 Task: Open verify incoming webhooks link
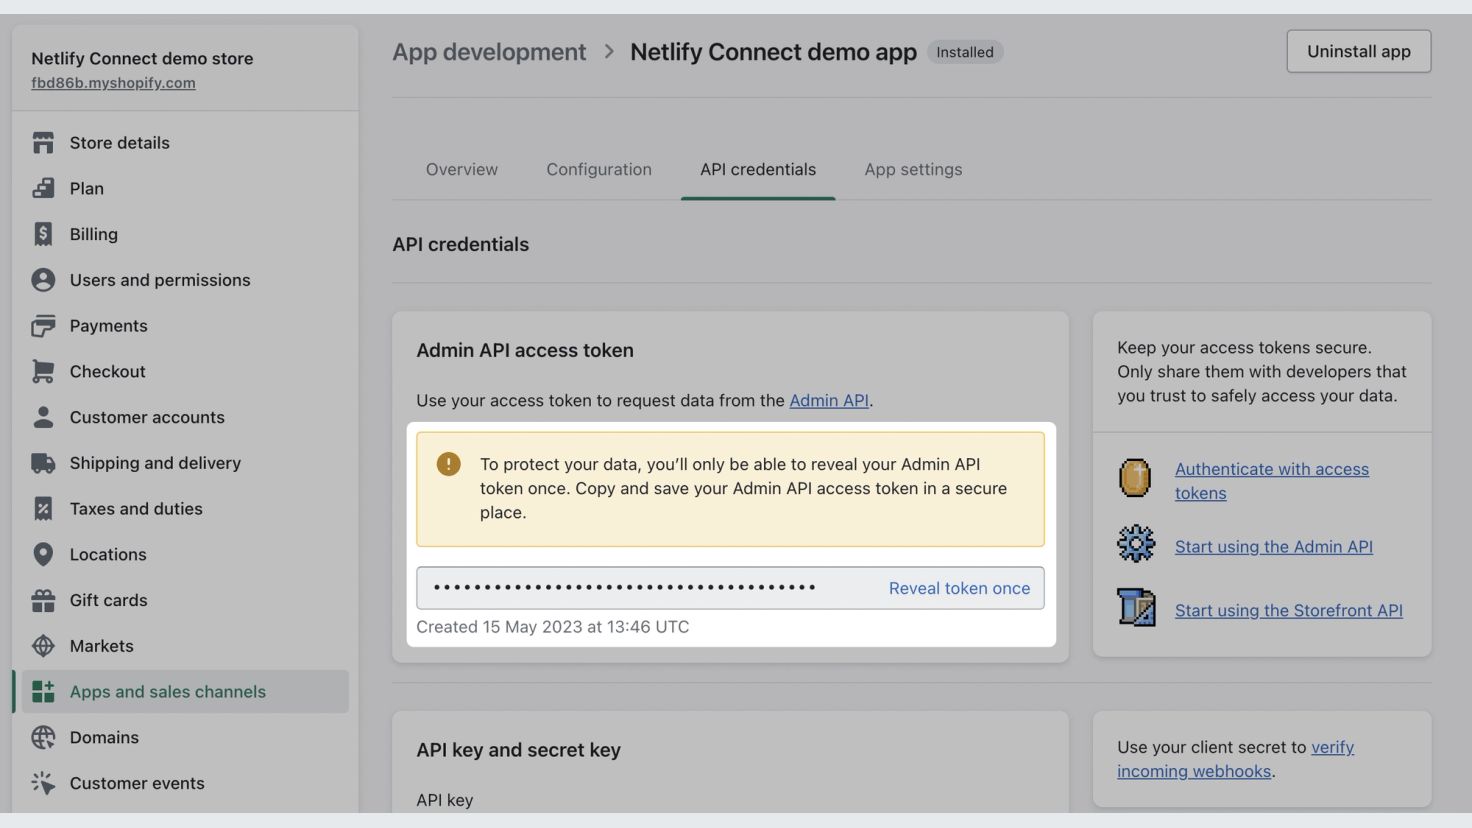[x=1236, y=759]
